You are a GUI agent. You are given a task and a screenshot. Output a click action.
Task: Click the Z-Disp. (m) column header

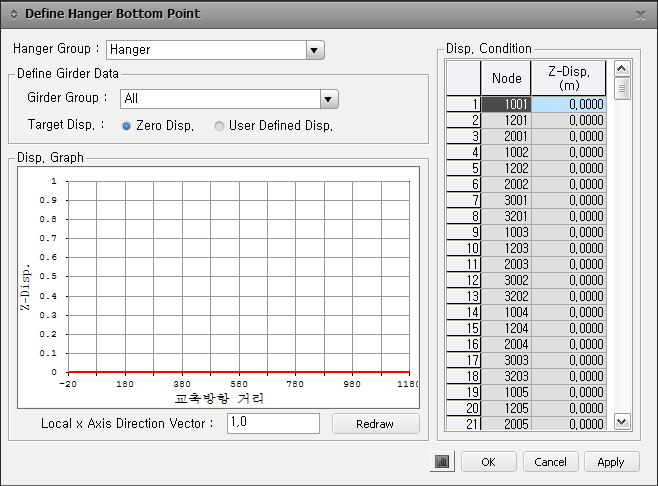point(568,78)
